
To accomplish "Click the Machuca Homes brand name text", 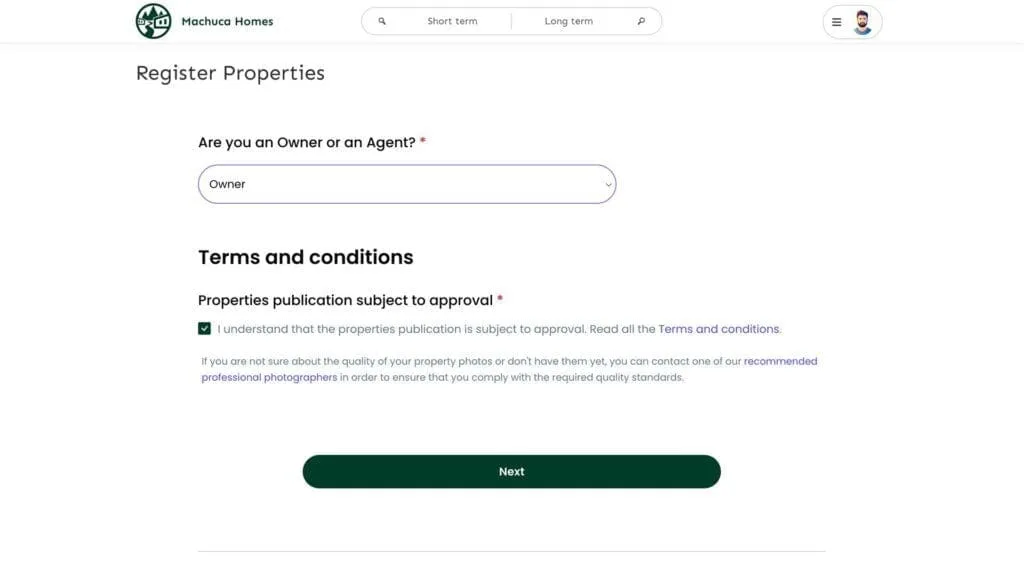I will click(227, 22).
